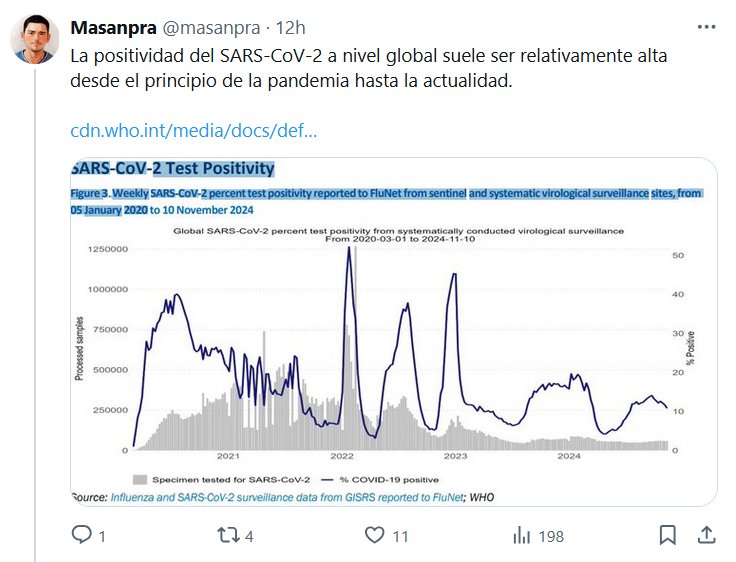Open view analytics bar chart icon

522,536
